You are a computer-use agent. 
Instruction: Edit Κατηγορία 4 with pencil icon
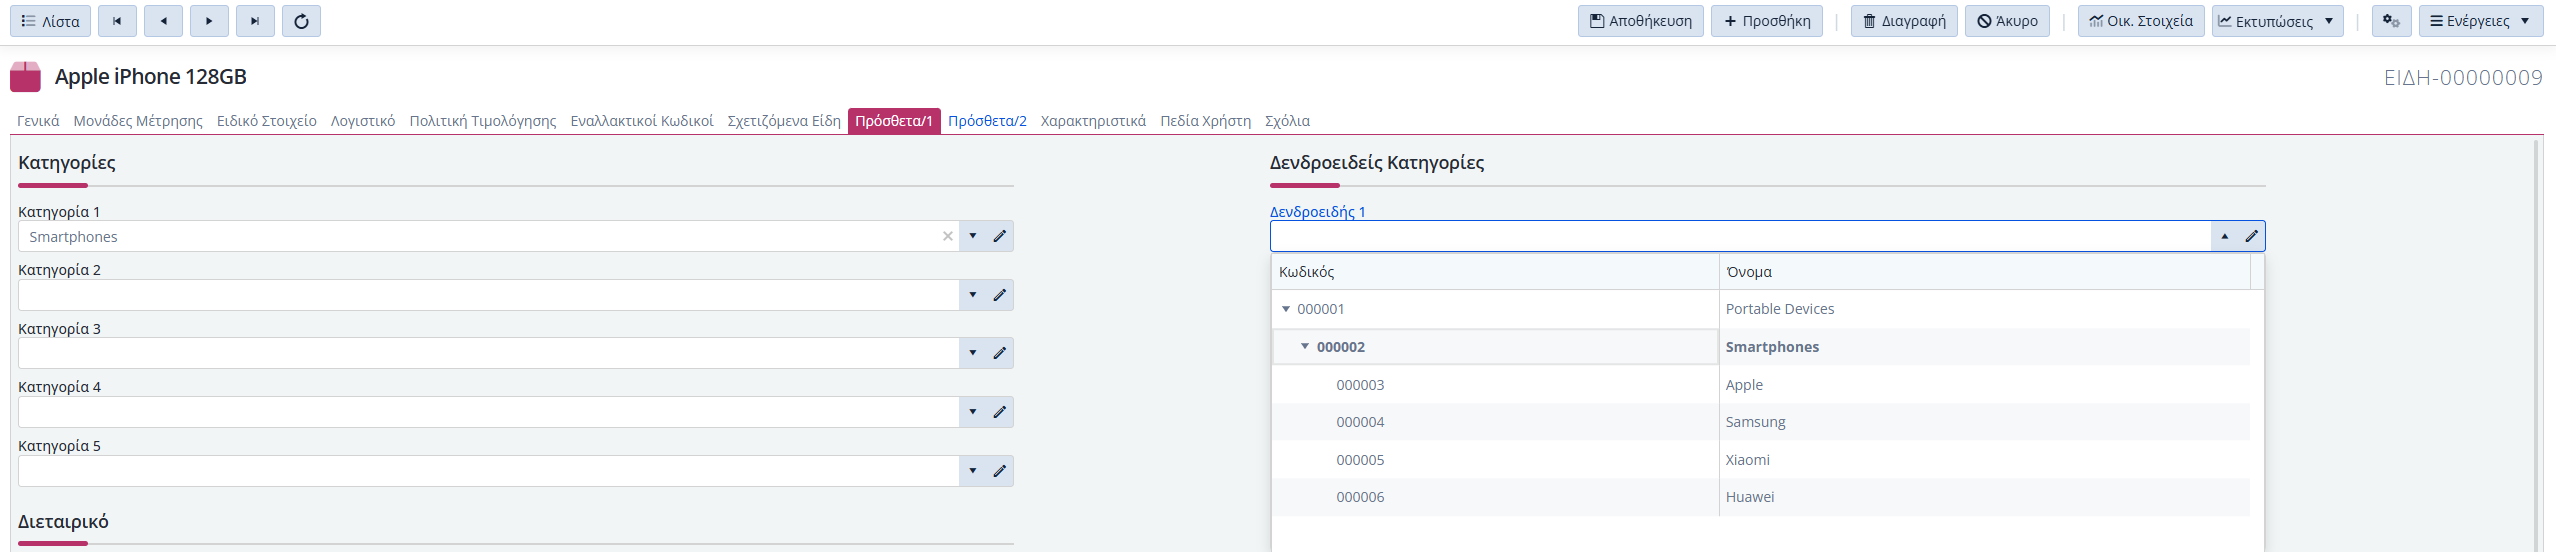(x=1000, y=412)
